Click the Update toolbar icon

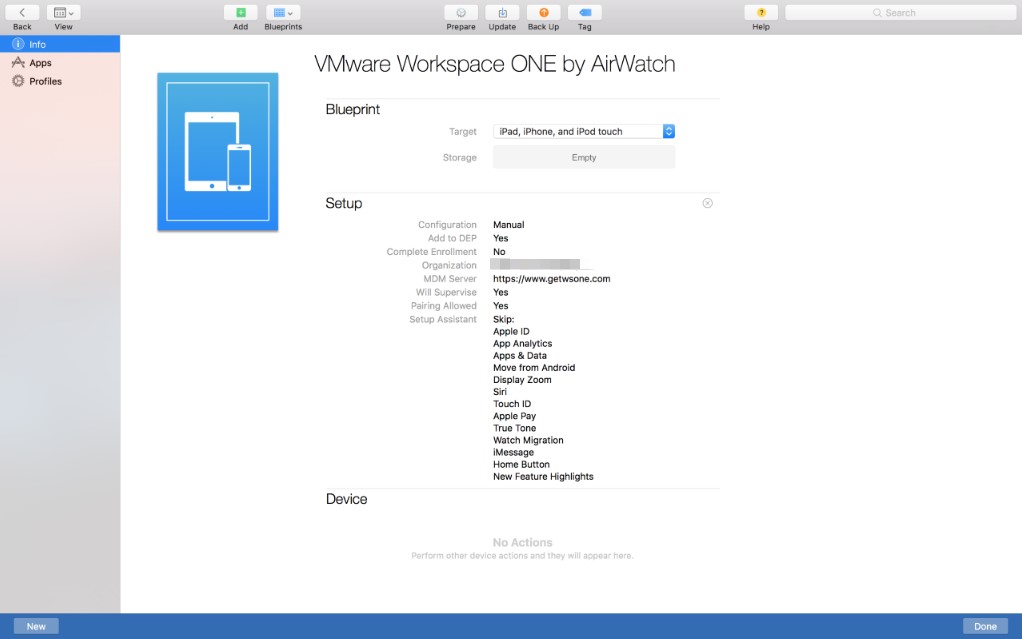coord(502,13)
